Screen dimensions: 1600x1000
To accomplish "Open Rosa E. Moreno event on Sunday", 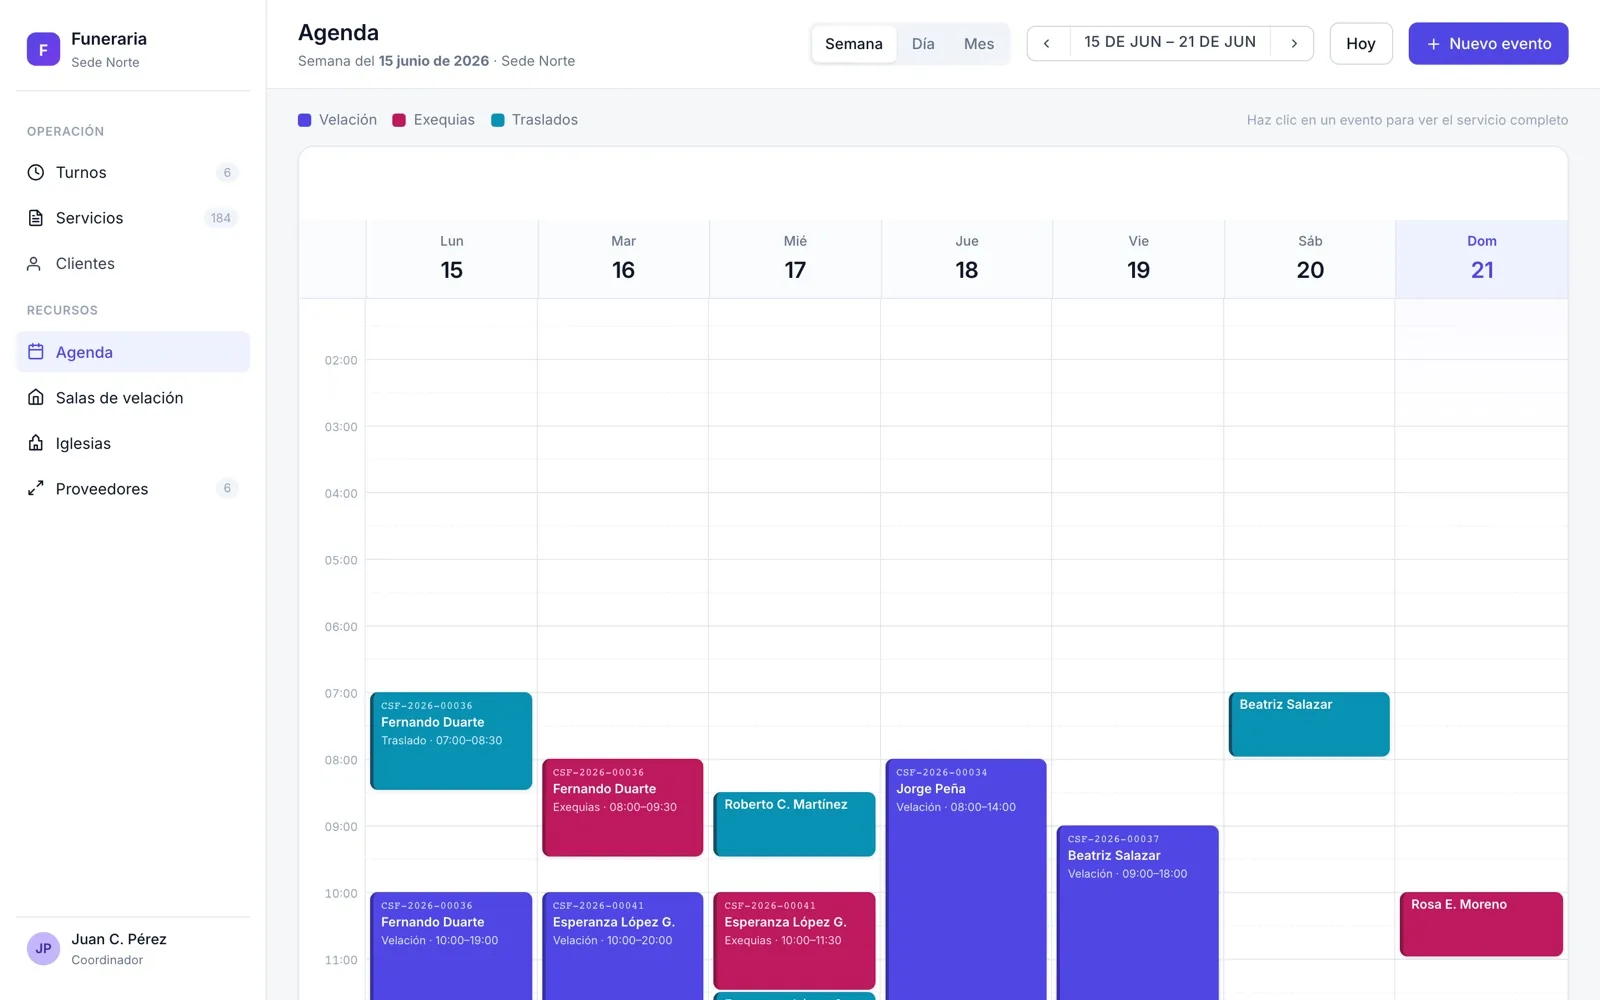I will click(x=1481, y=924).
